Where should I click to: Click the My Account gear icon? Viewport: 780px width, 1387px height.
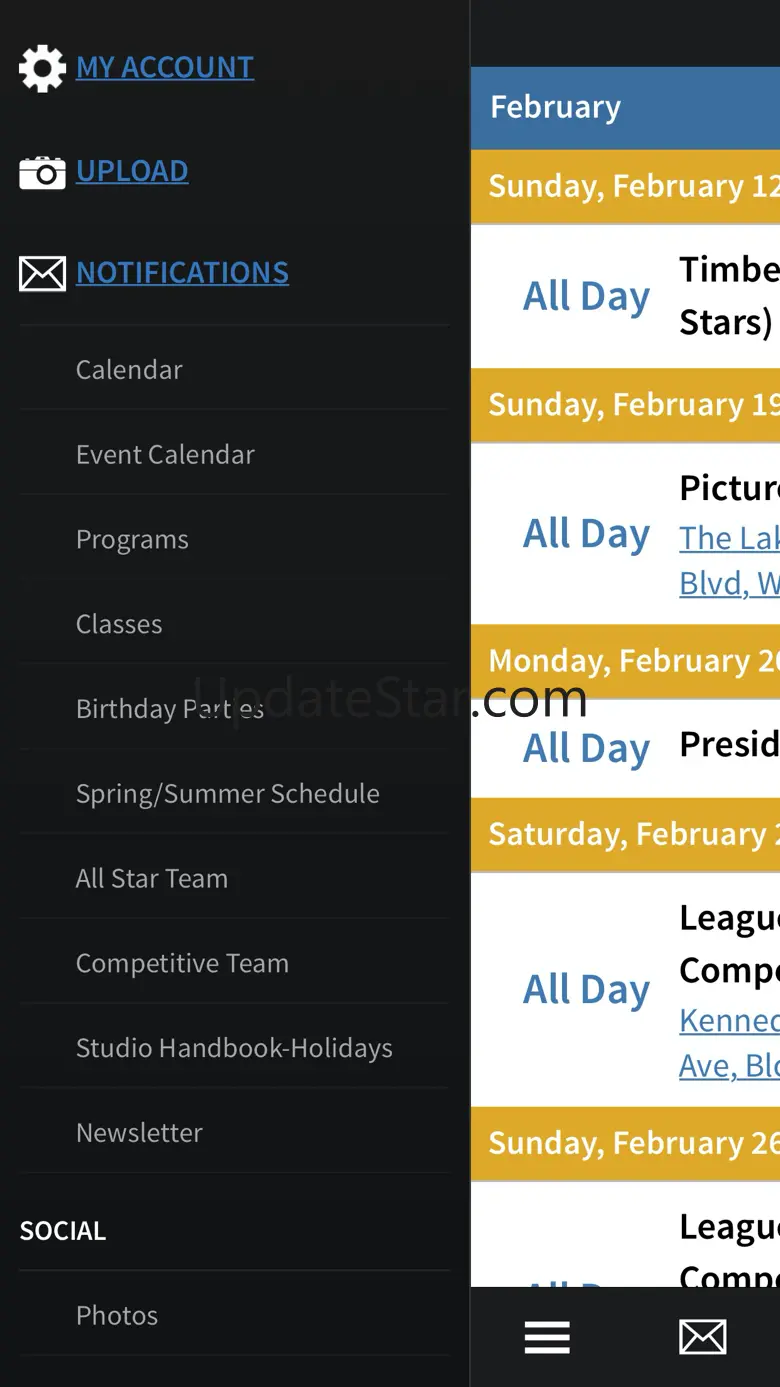42,69
